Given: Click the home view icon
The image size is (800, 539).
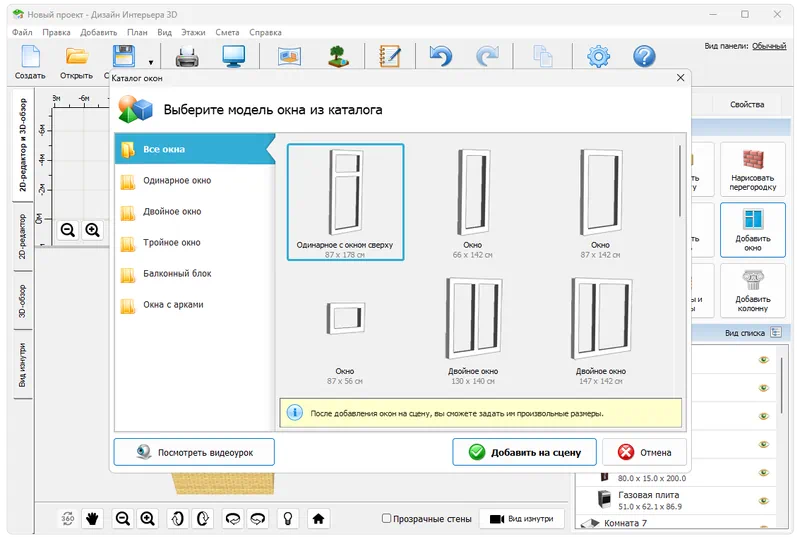Looking at the screenshot, I should (318, 518).
